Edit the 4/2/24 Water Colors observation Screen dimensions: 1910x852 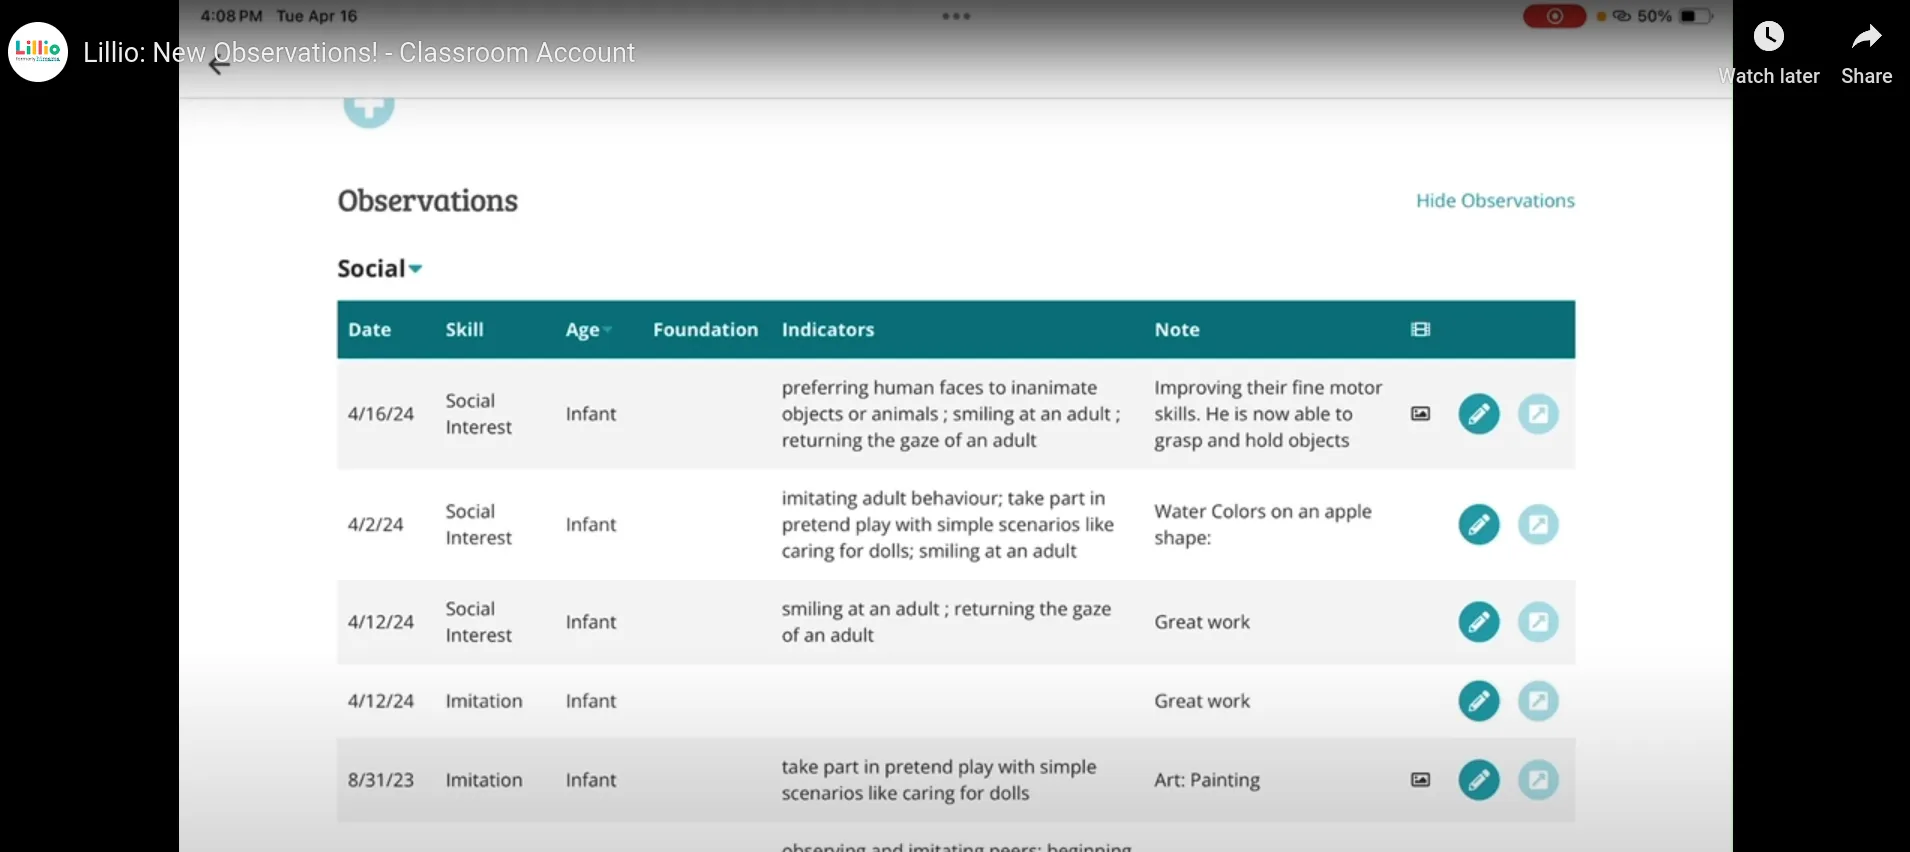click(1479, 524)
